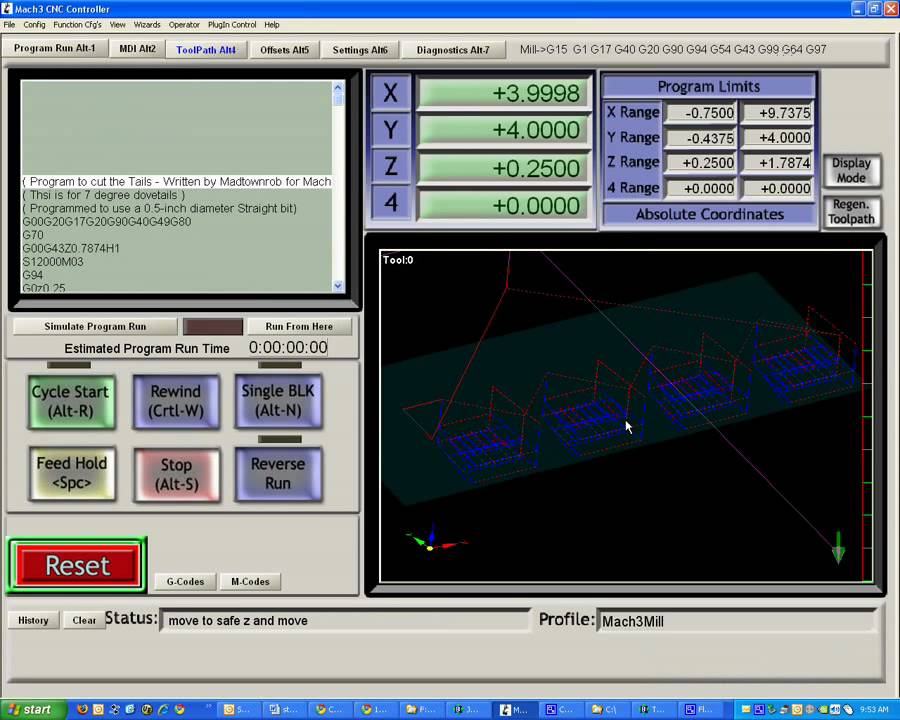Click the Display Mode button
The width and height of the screenshot is (900, 720).
click(851, 171)
